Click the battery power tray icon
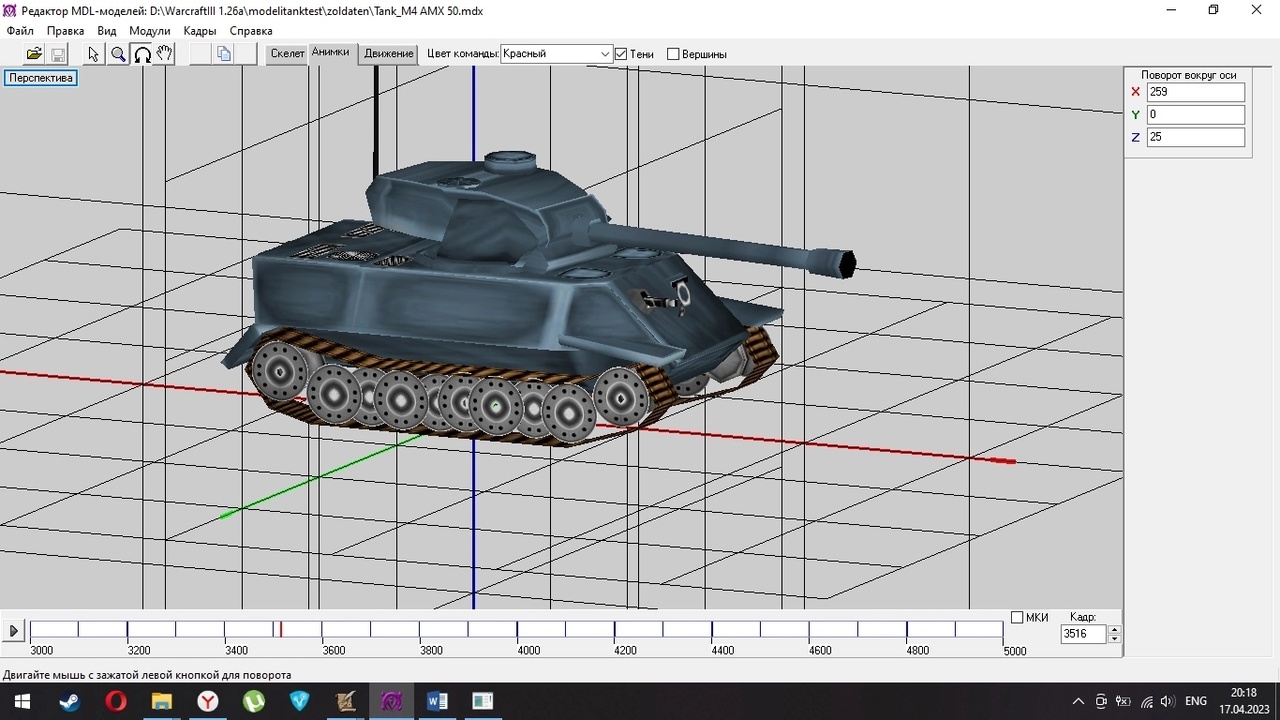Image resolution: width=1280 pixels, height=720 pixels. (1123, 701)
